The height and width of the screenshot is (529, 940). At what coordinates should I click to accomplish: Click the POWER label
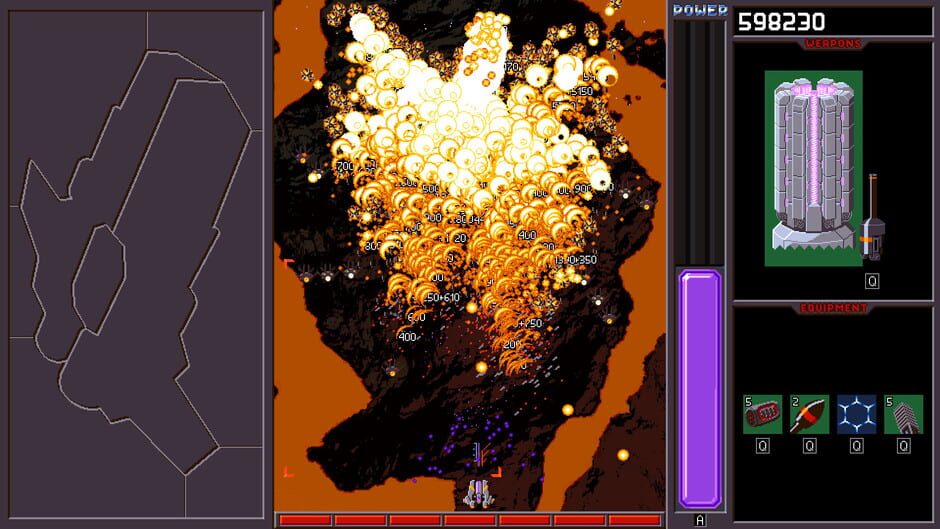[700, 10]
